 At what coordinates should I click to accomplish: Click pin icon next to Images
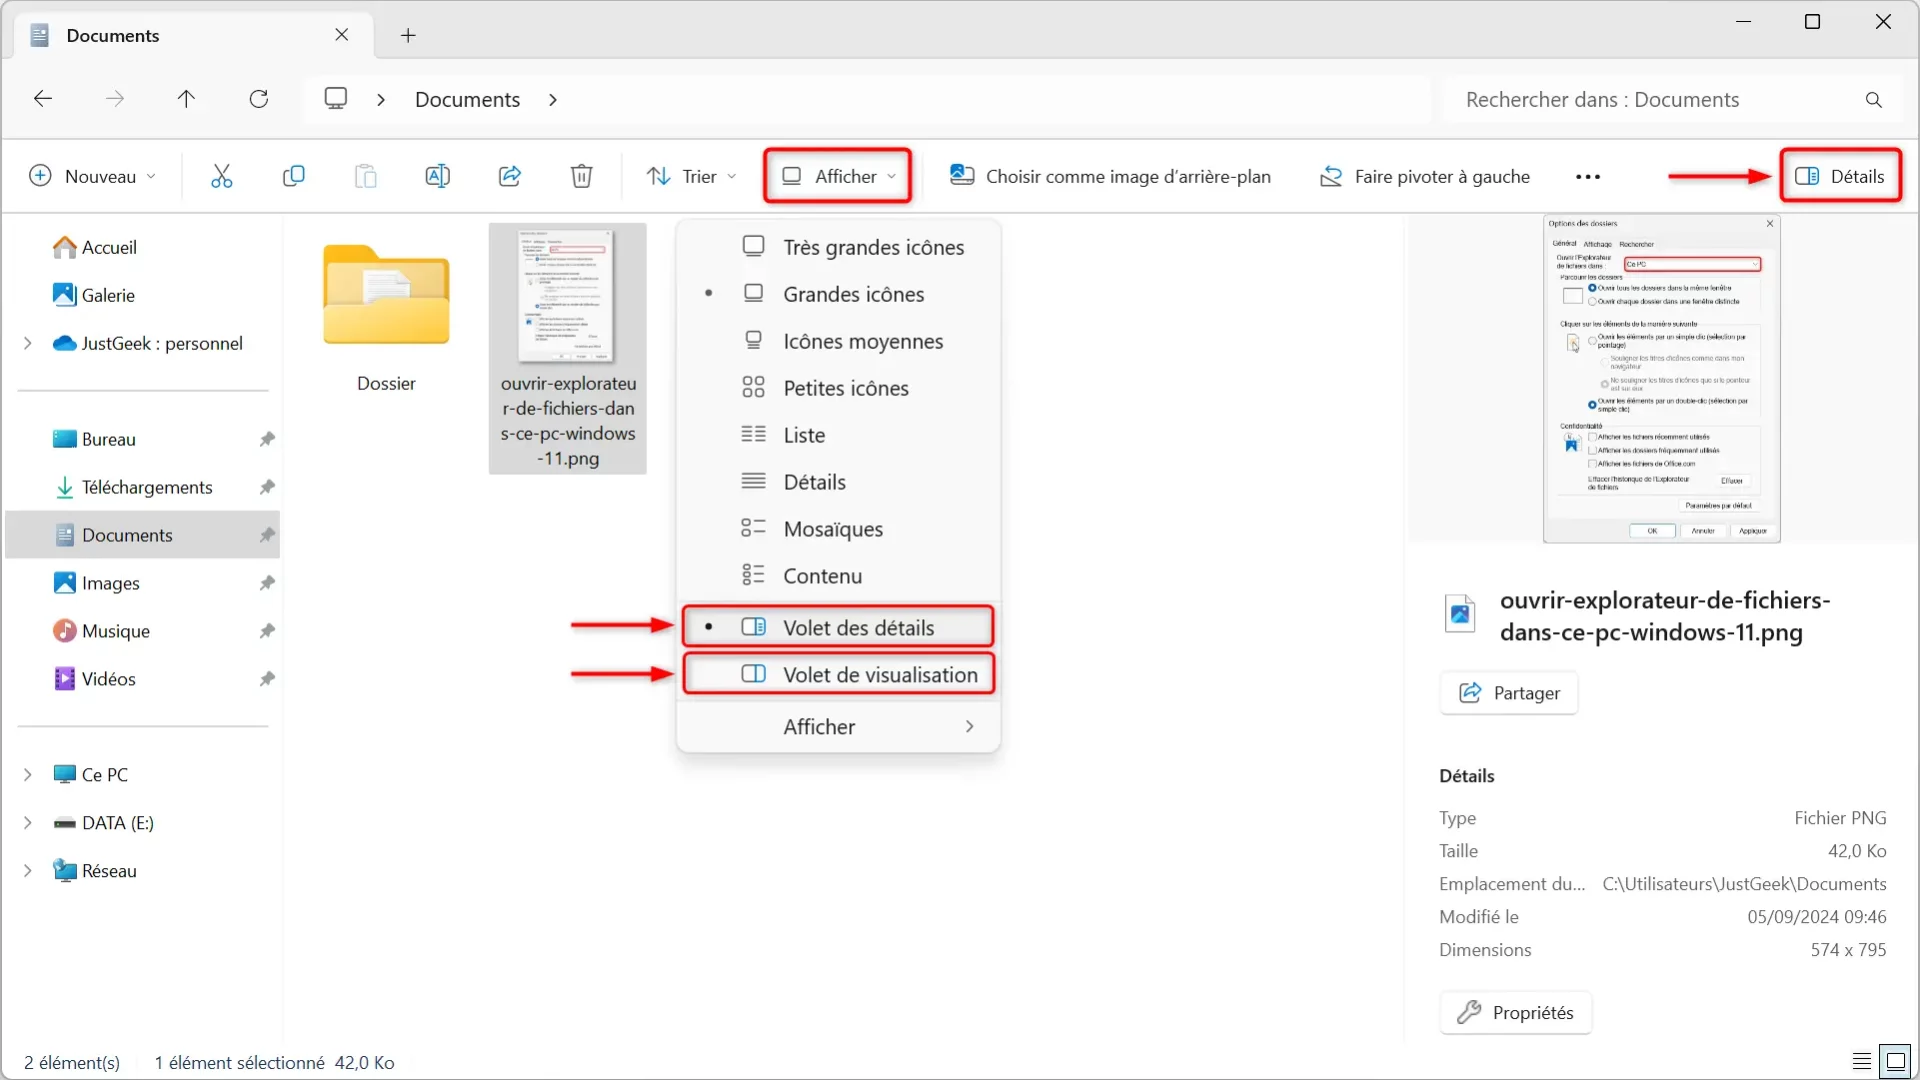click(x=267, y=583)
